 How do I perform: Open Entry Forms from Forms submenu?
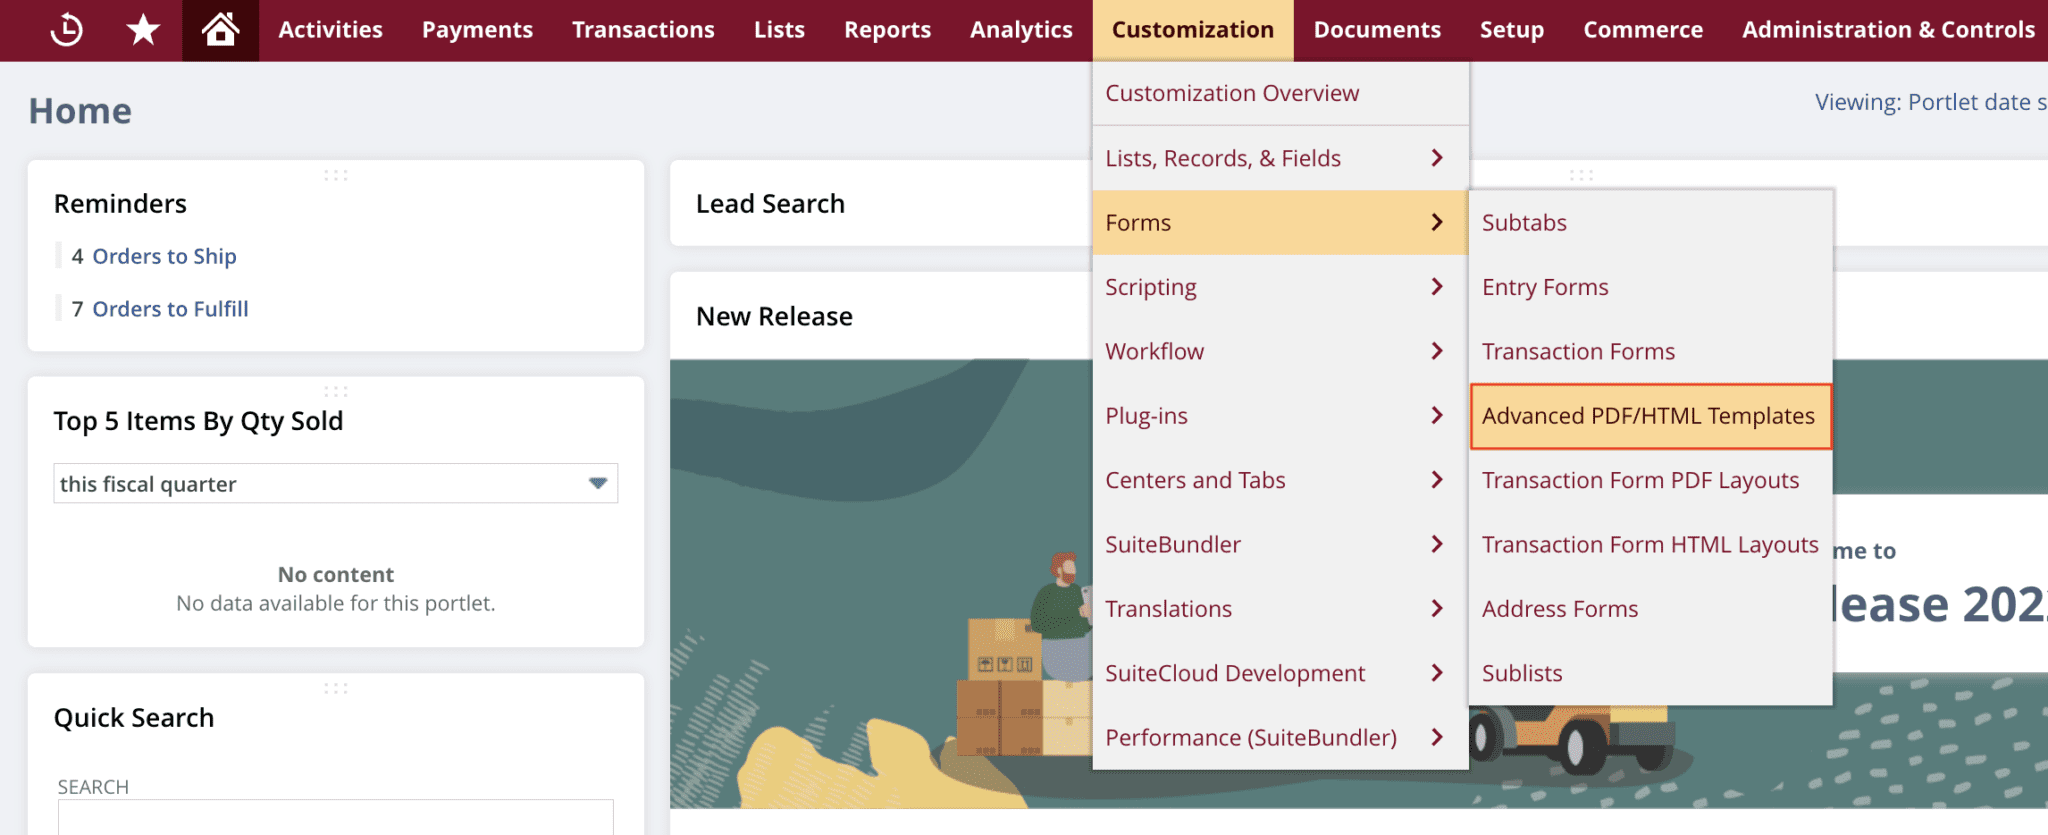tap(1545, 288)
